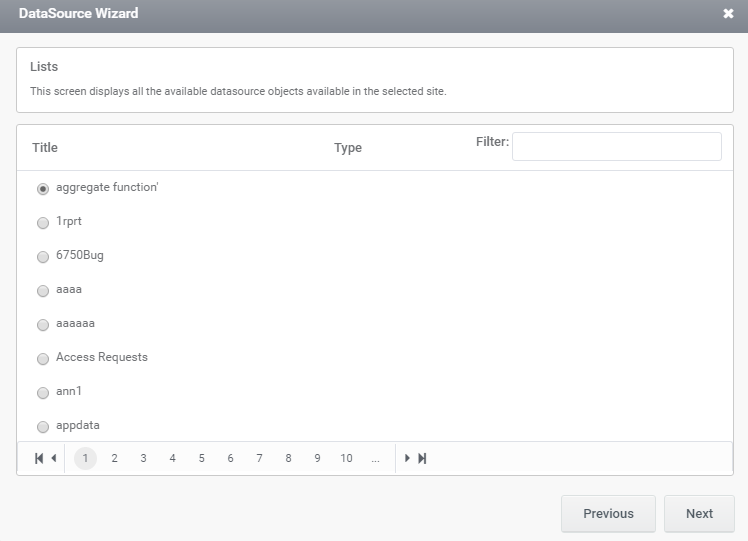Jump to last page of list
The height and width of the screenshot is (541, 748).
(422, 458)
